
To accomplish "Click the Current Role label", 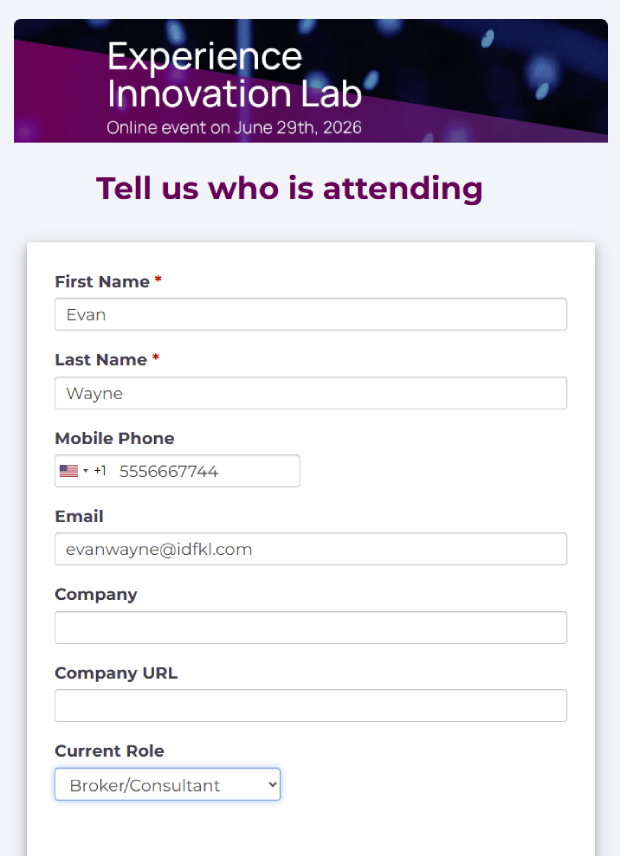I will click(x=109, y=751).
